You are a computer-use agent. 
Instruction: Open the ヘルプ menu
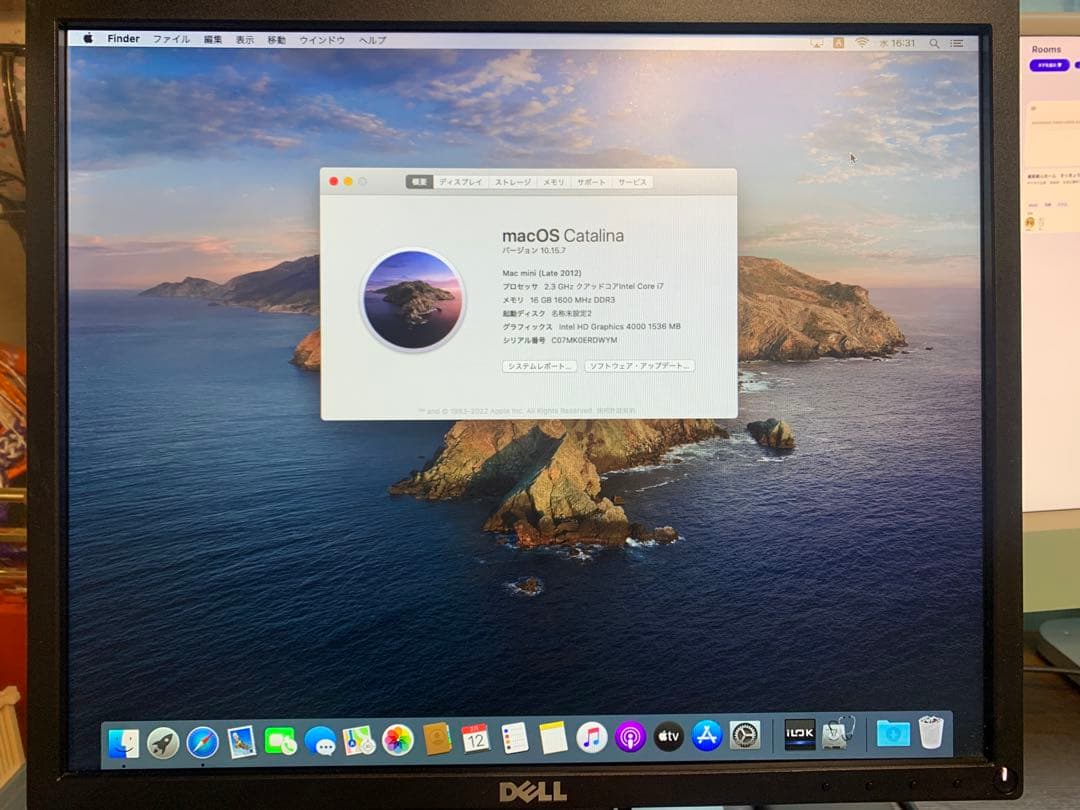click(372, 40)
